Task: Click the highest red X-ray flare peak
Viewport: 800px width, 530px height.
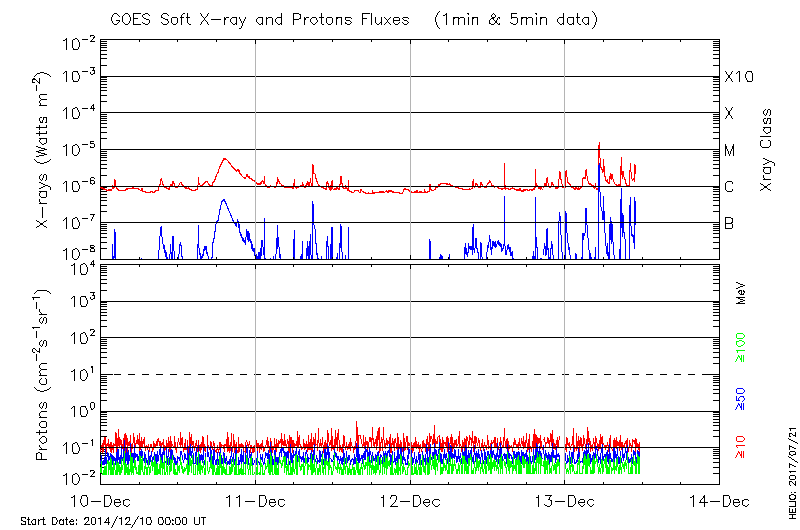Action: pos(599,143)
